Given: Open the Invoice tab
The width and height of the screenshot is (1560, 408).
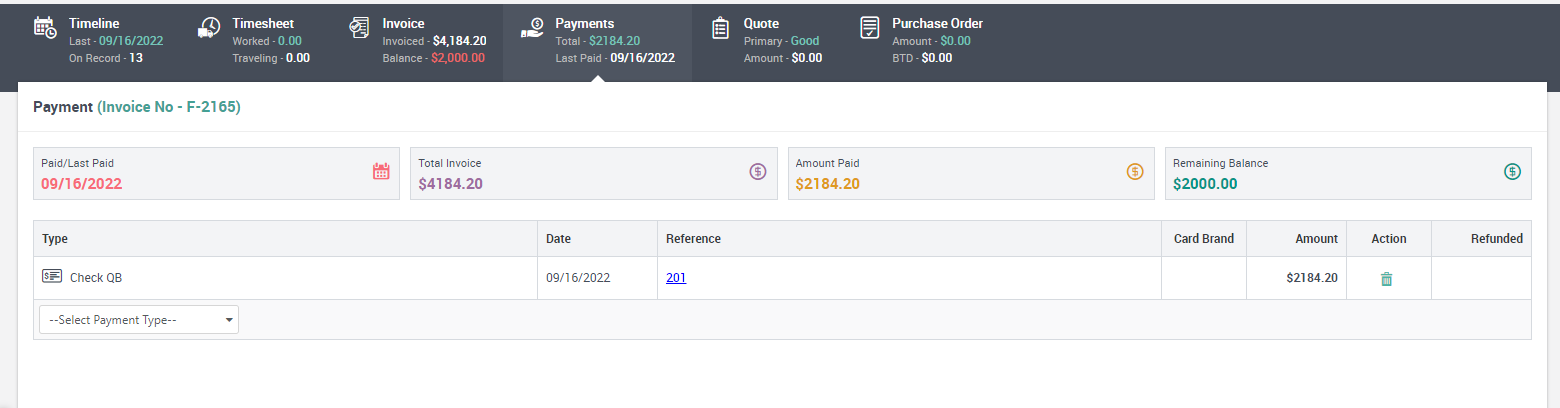Looking at the screenshot, I should tap(417, 41).
